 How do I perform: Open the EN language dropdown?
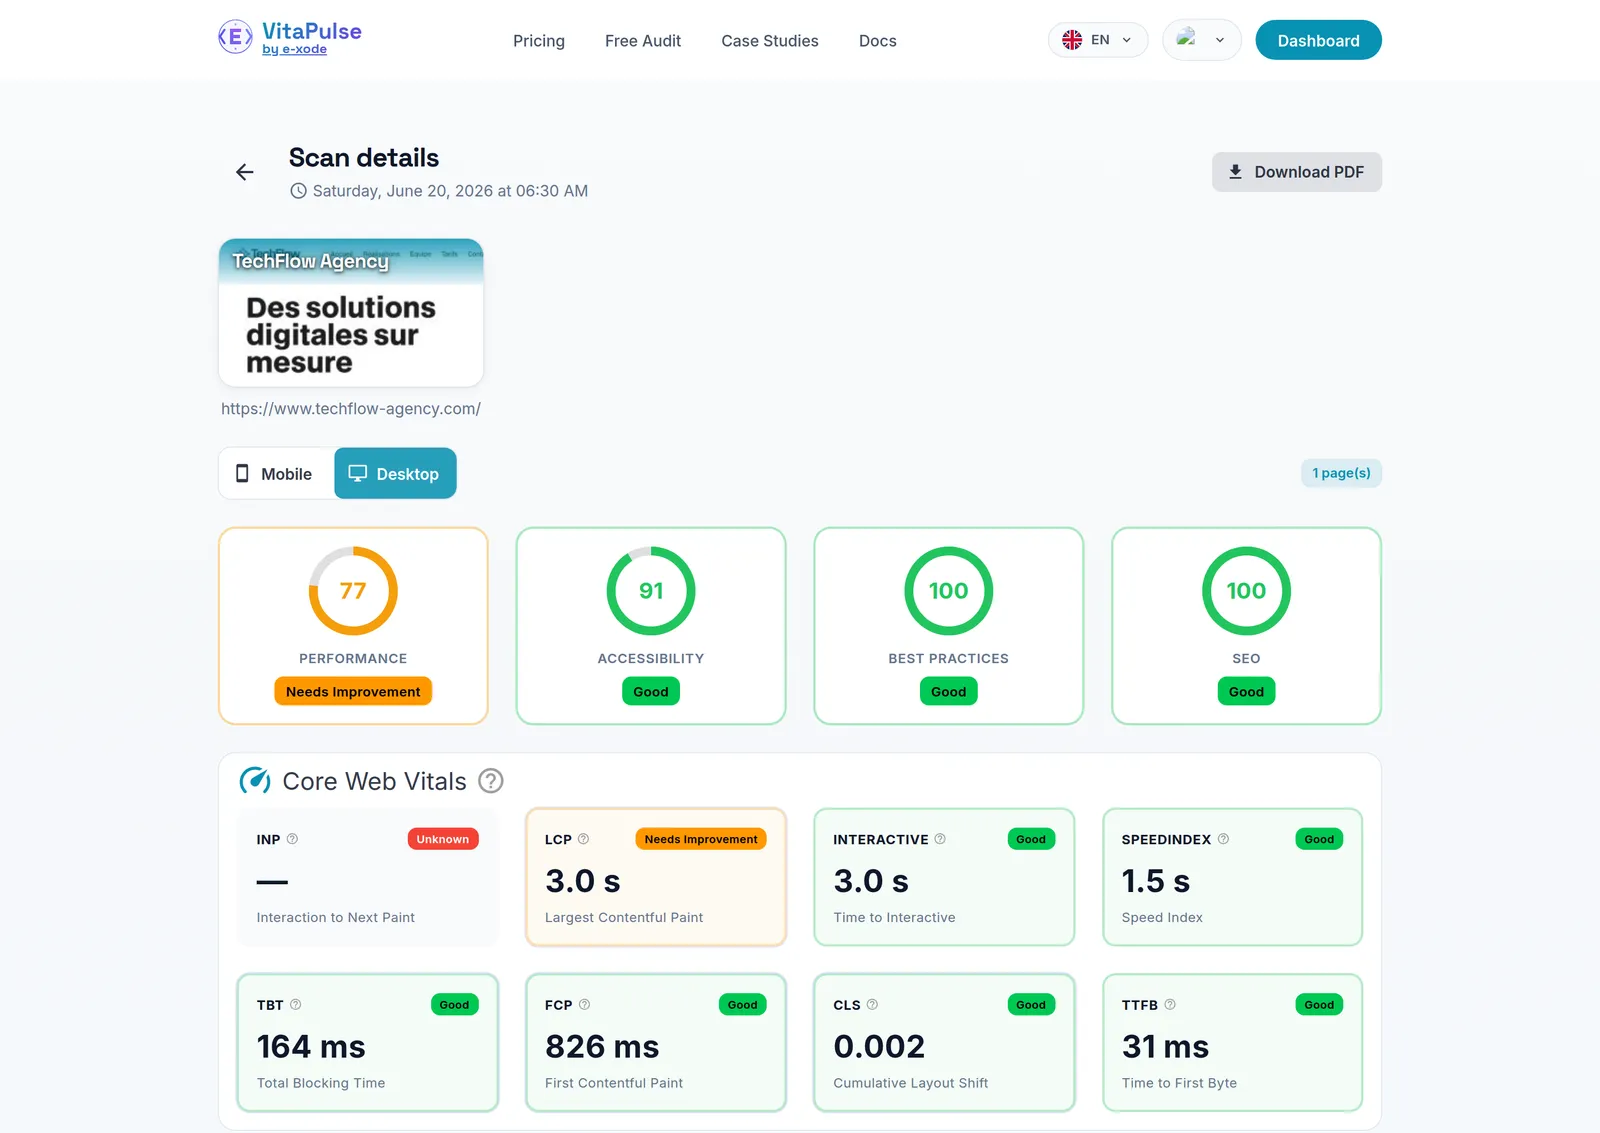coord(1098,40)
